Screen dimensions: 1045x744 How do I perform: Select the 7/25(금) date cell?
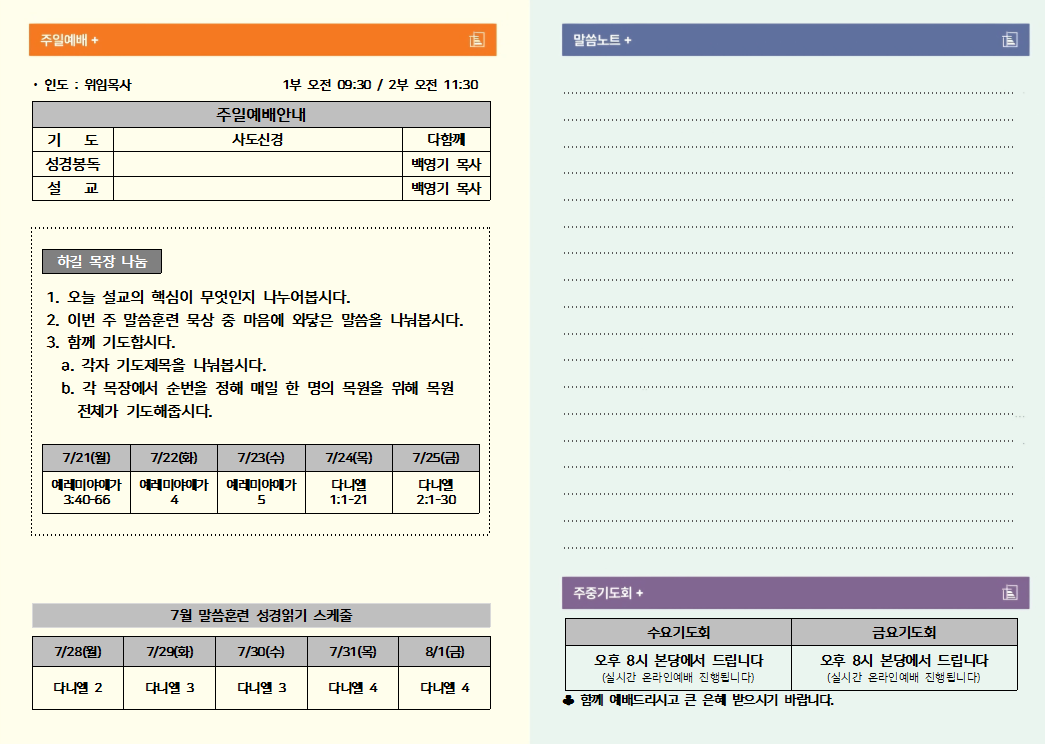tap(436, 458)
